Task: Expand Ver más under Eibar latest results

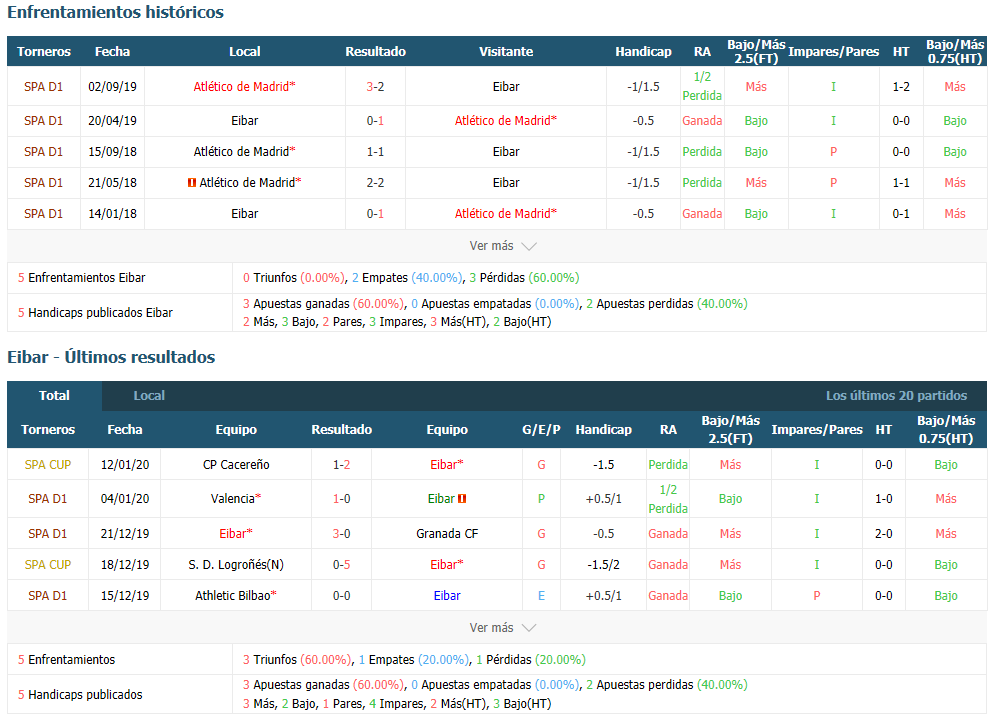Action: [x=502, y=628]
